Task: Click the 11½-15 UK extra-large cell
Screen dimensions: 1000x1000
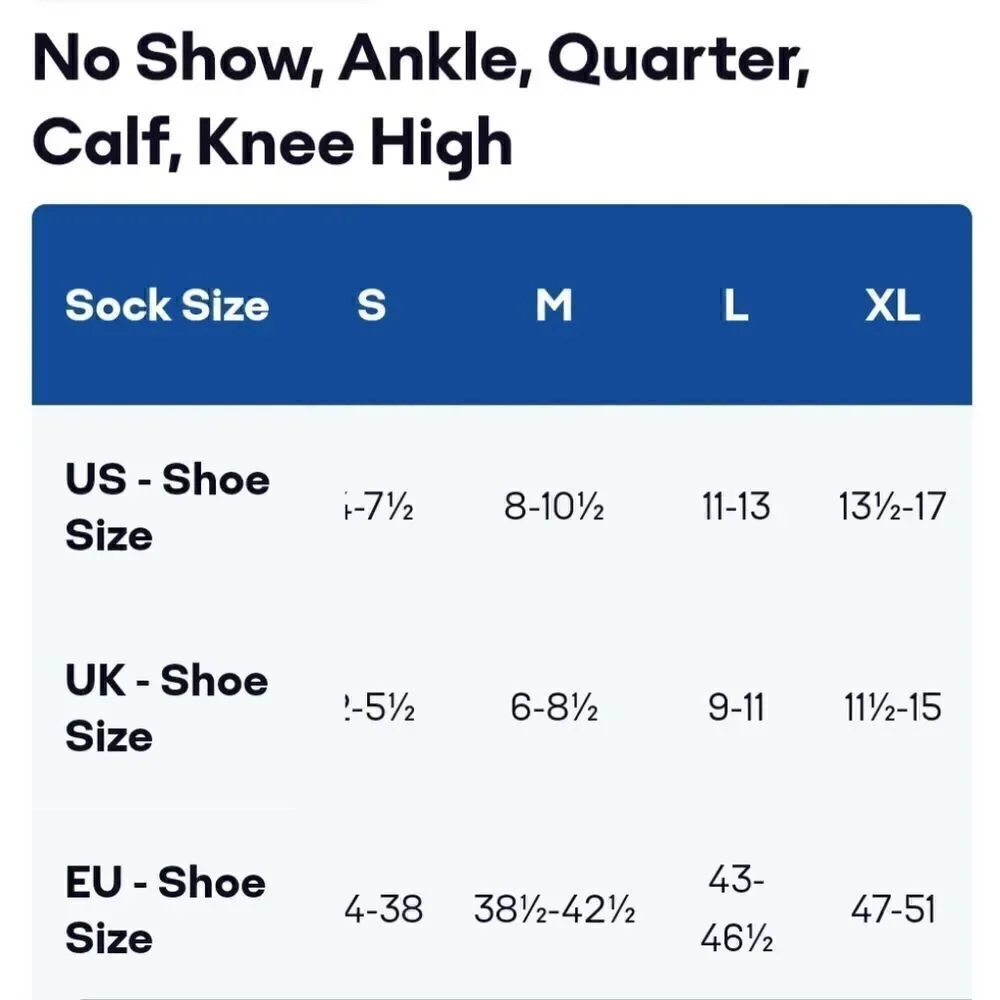Action: (892, 708)
